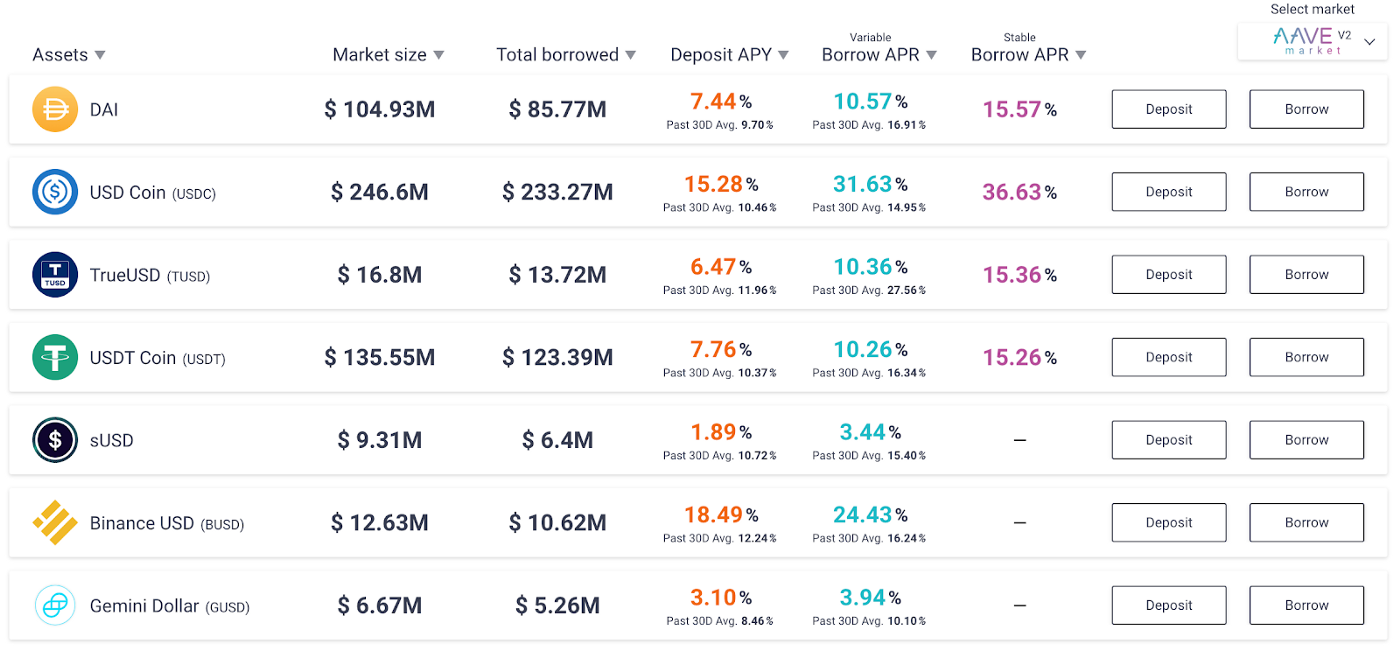The width and height of the screenshot is (1400, 650).
Task: Borrow TrueUSD
Action: click(1307, 275)
